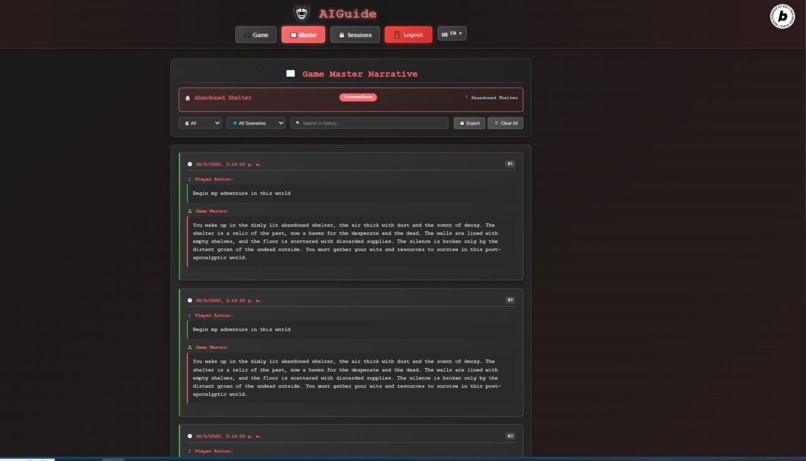Click the Game Master narrative paragraph in entry #1
Image resolution: width=806 pixels, height=461 pixels.
pyautogui.click(x=346, y=241)
